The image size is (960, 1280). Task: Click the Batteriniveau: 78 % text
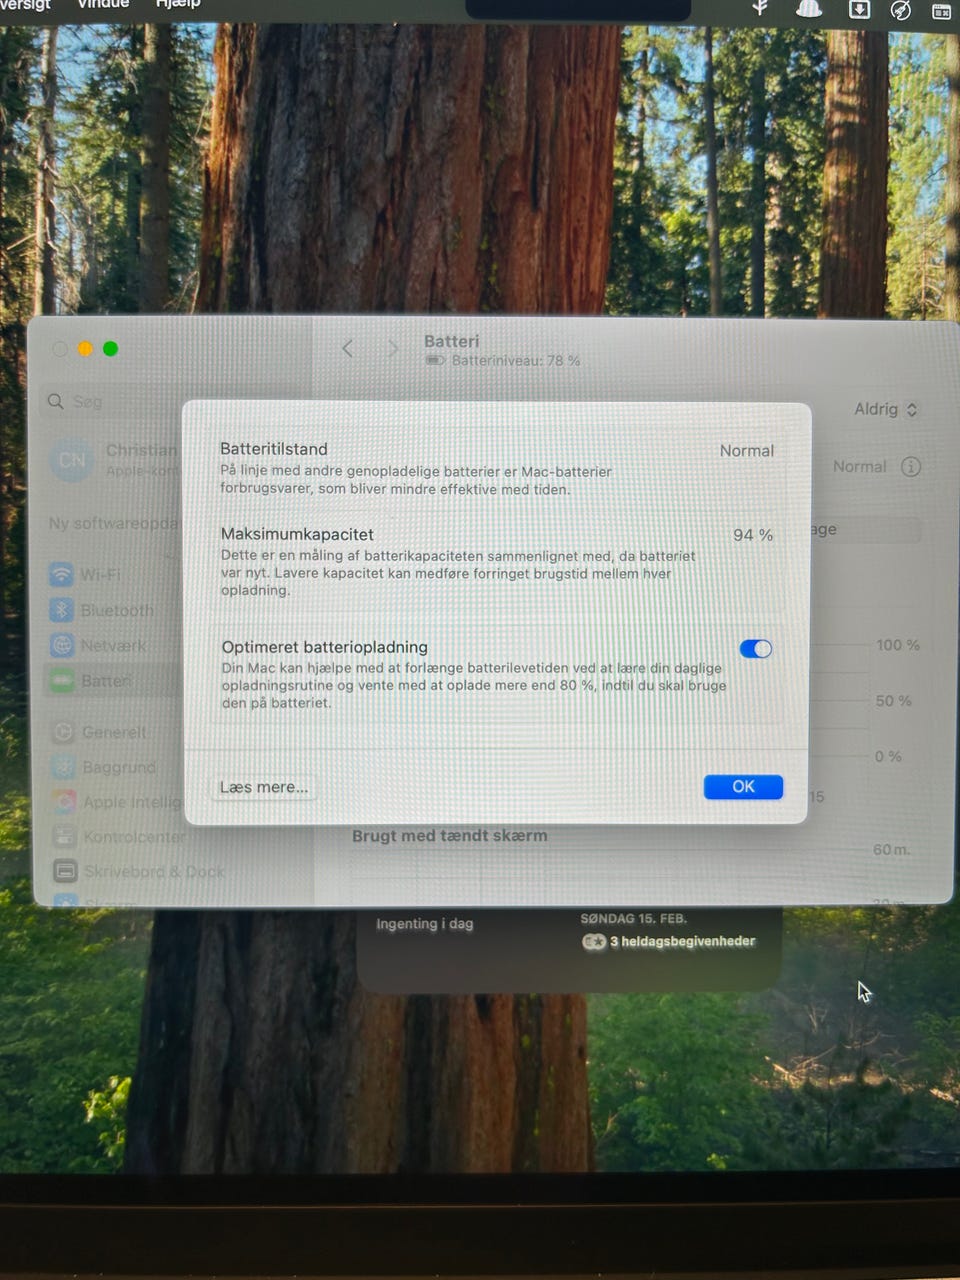(x=516, y=361)
